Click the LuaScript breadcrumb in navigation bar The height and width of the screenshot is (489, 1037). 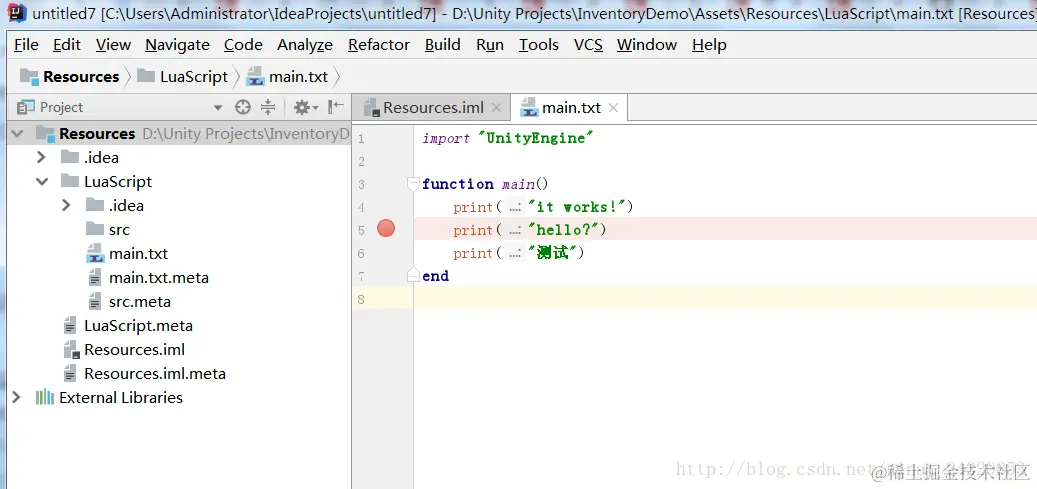click(183, 77)
